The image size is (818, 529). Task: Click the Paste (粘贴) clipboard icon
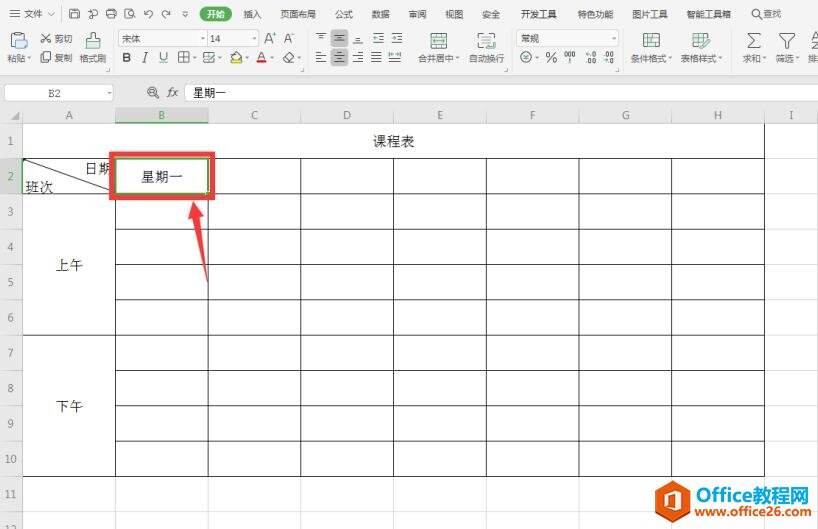point(19,41)
